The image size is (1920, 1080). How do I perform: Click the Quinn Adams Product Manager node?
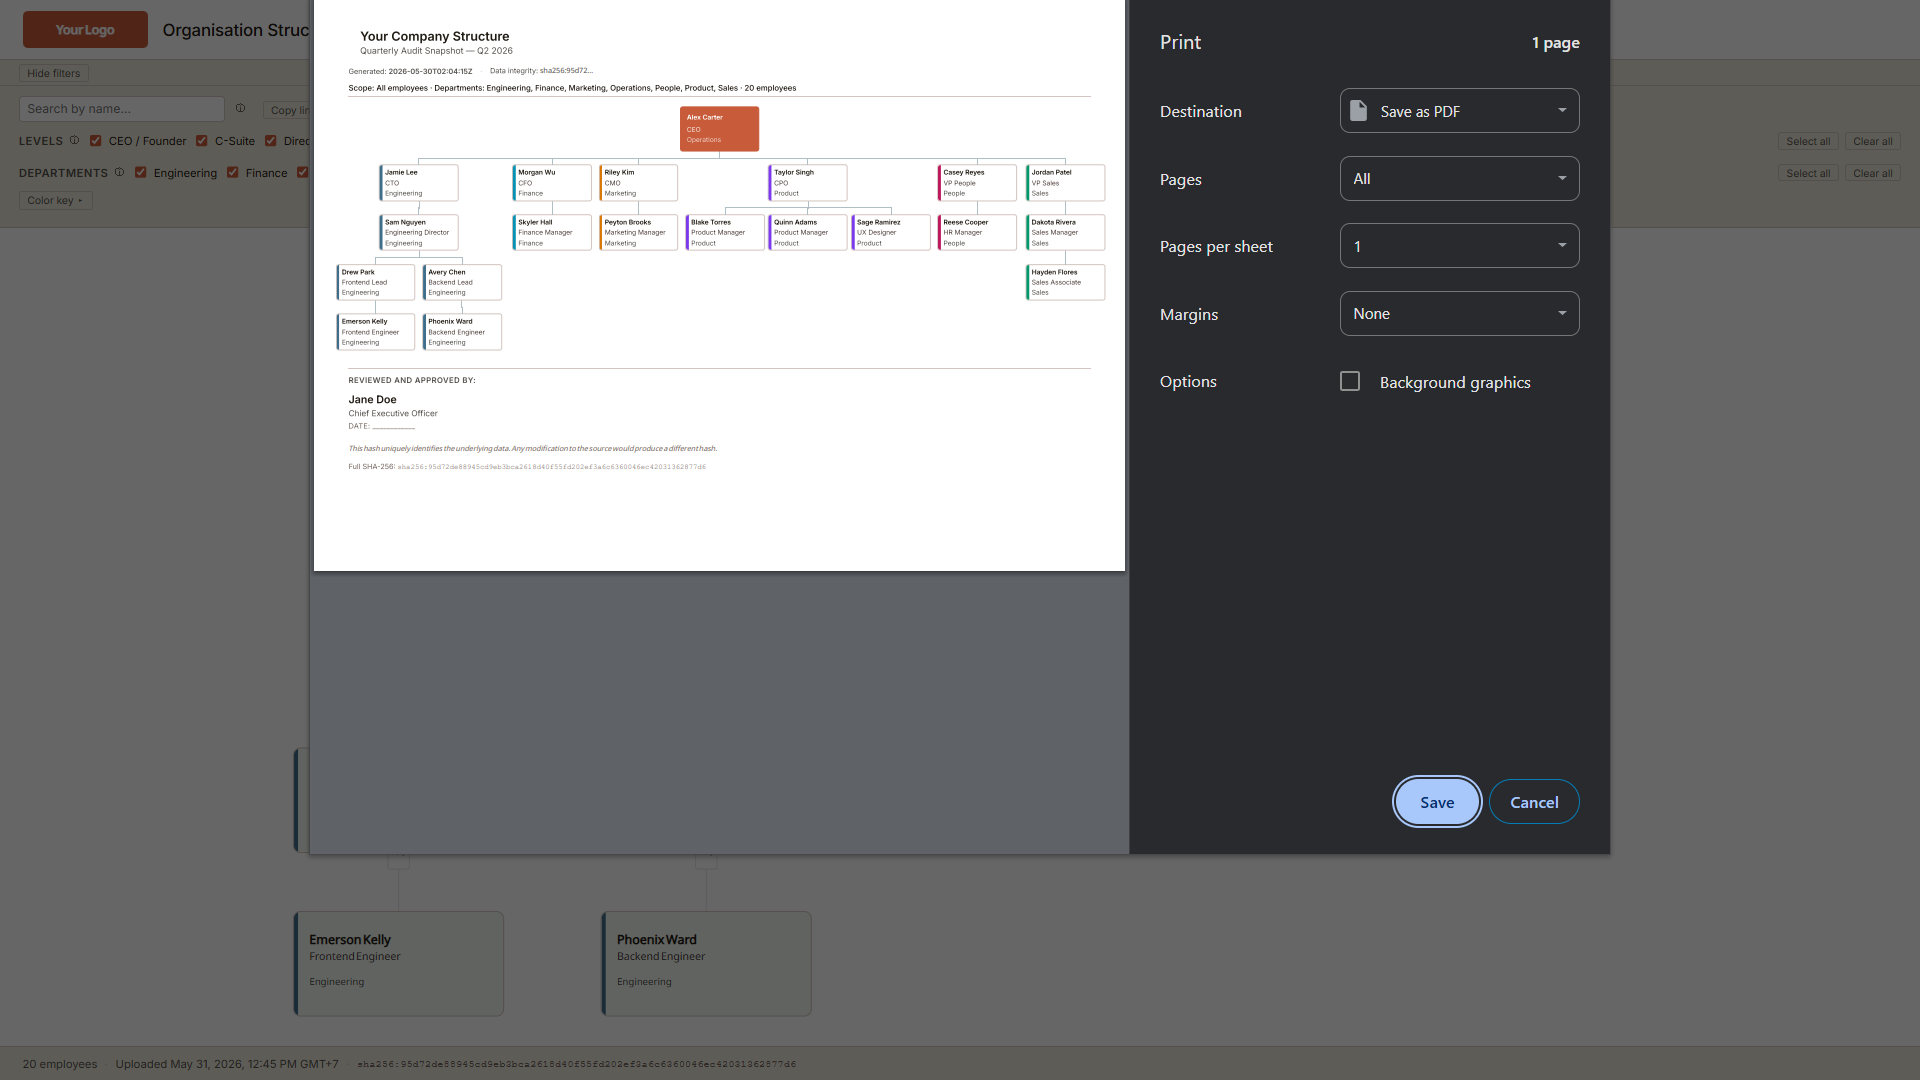click(x=808, y=232)
